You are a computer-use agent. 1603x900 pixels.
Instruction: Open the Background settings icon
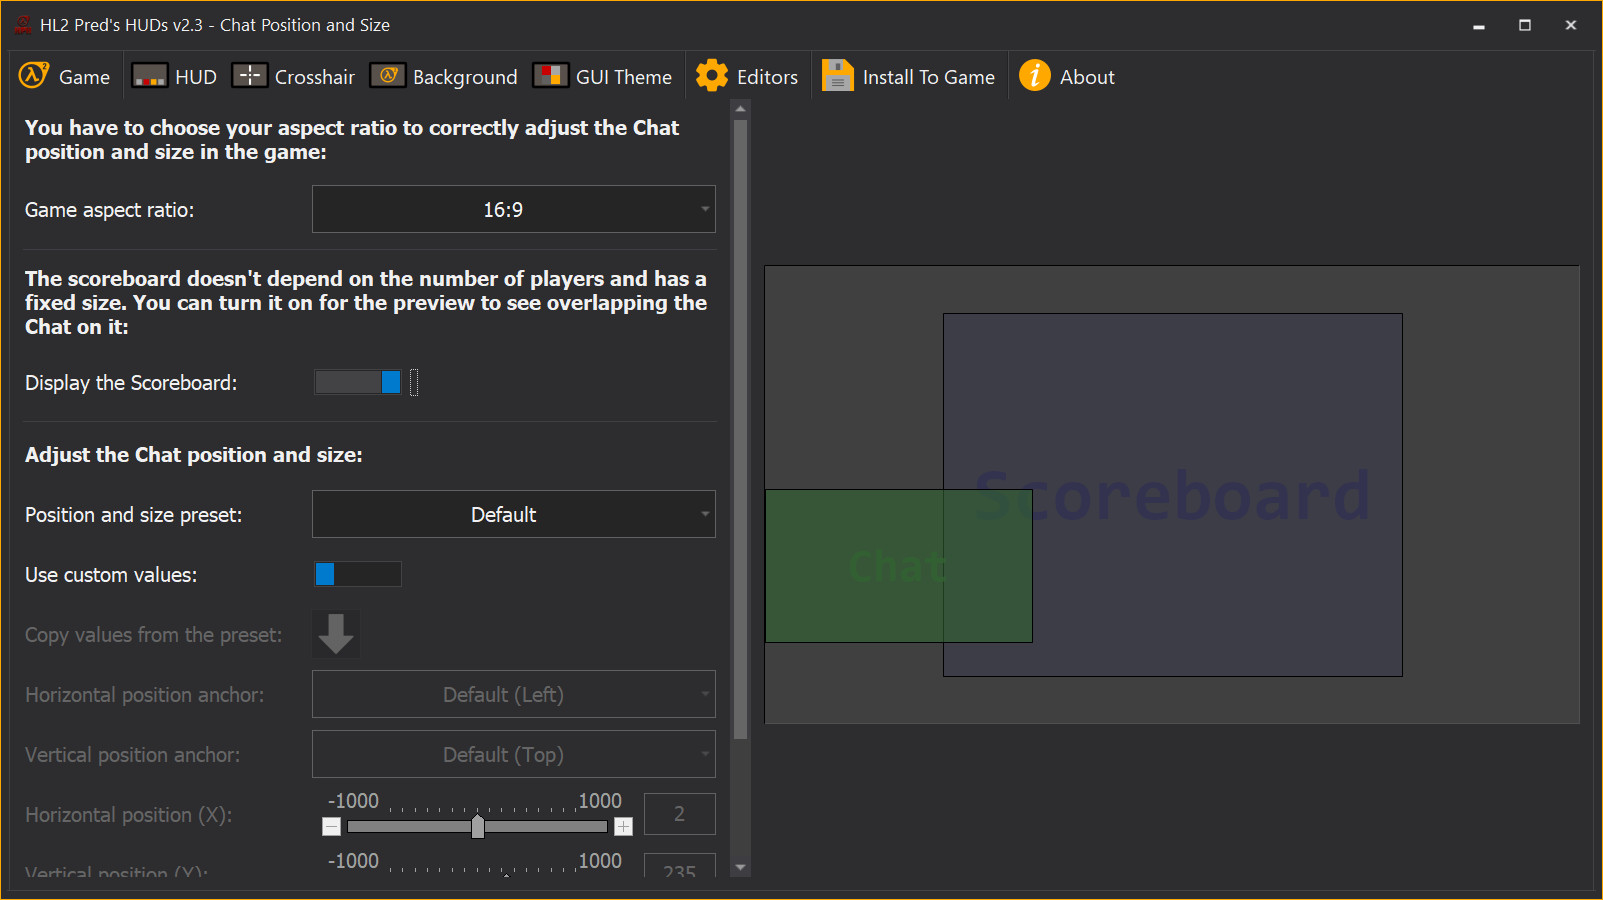click(388, 76)
